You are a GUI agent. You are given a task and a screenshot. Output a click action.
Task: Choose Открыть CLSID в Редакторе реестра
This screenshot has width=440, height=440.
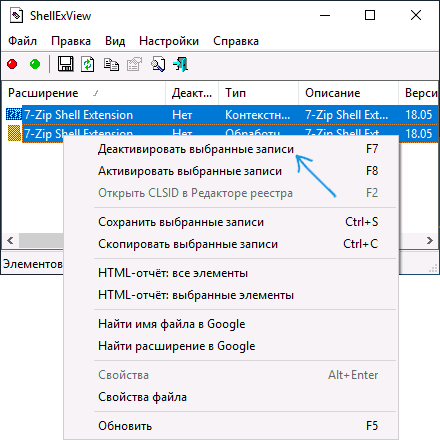231,193
